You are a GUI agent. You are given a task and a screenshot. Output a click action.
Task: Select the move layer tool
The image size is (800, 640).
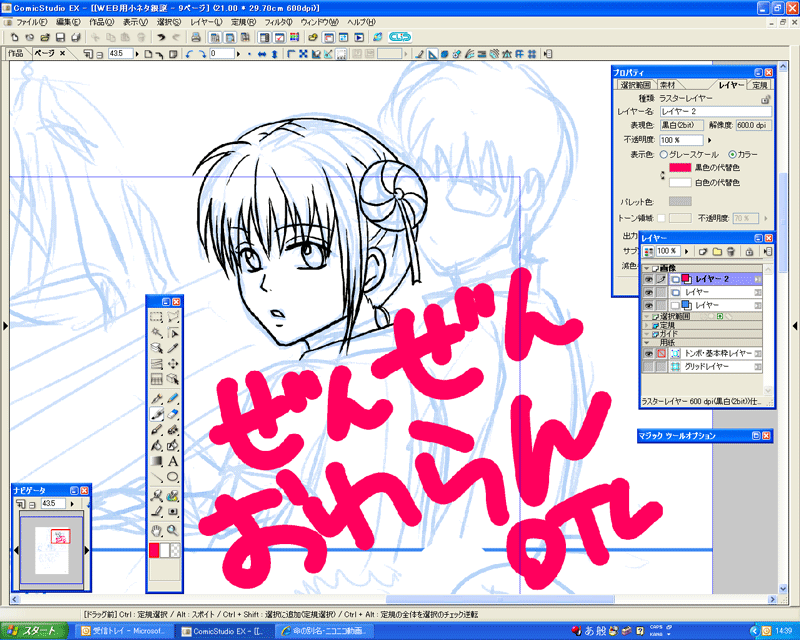pyautogui.click(x=172, y=364)
